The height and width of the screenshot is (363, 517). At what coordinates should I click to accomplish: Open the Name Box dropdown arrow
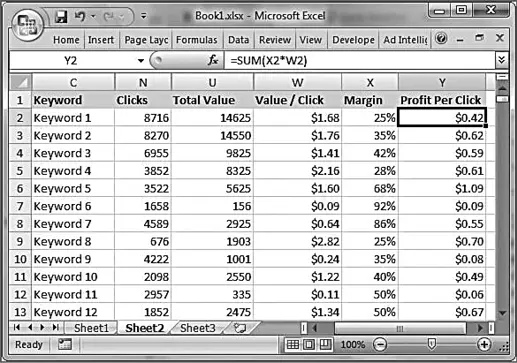[141, 61]
